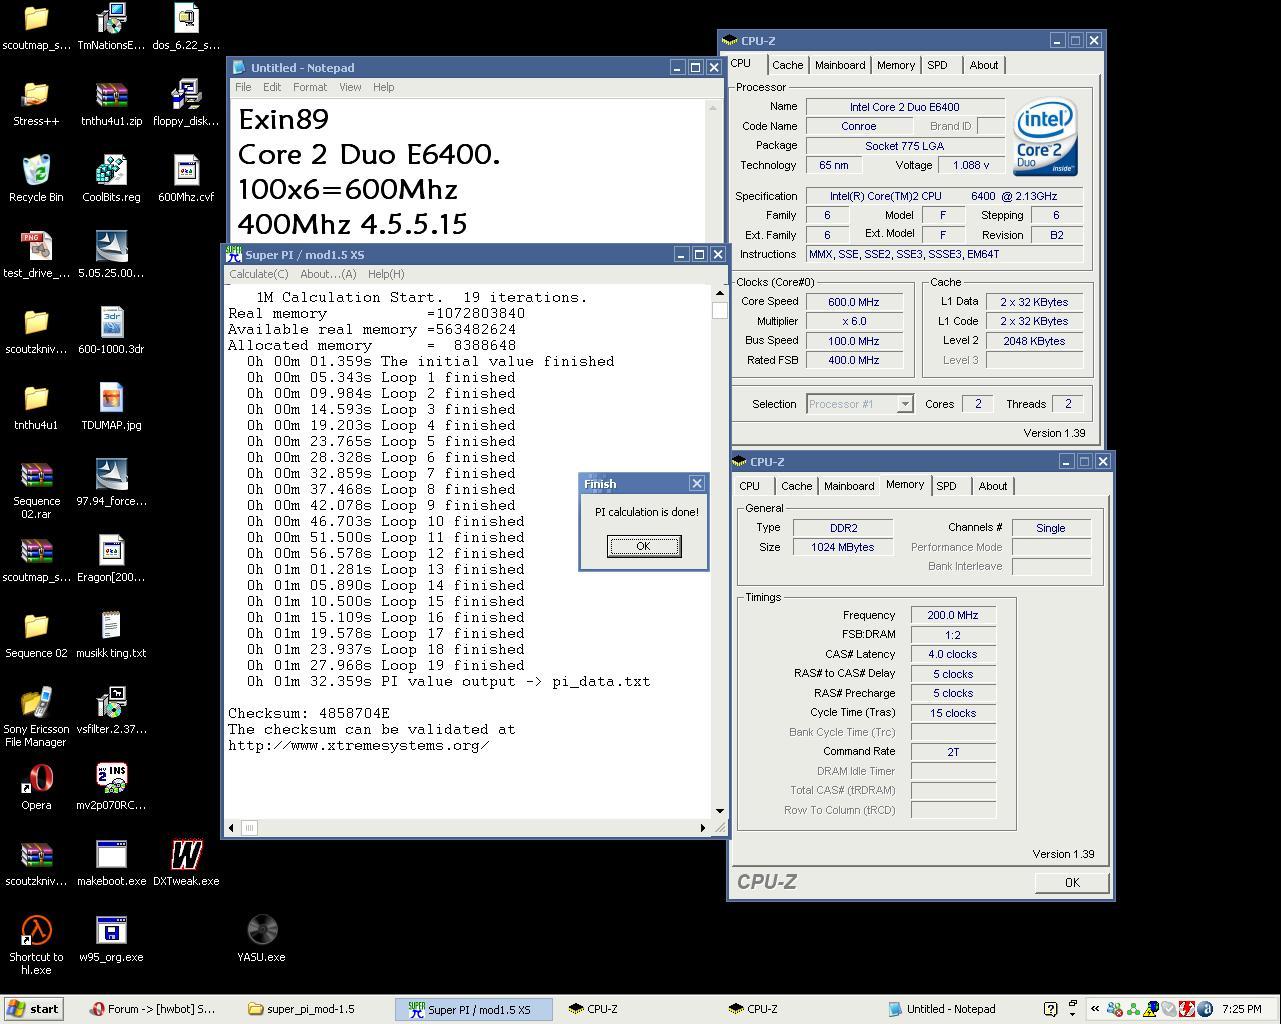Select the dos_6.22_s... desktop icon
Screen dimensions: 1281x1024
(x=186, y=26)
